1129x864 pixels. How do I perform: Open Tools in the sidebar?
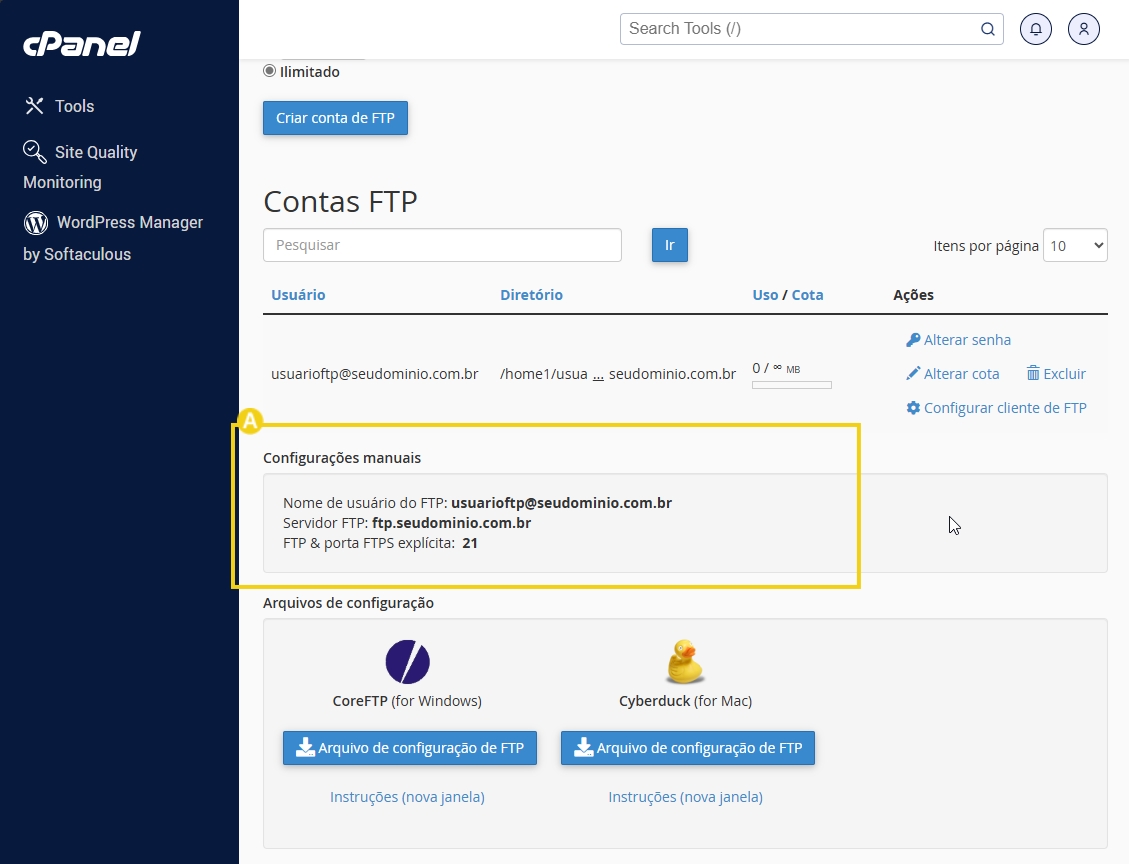tap(59, 106)
